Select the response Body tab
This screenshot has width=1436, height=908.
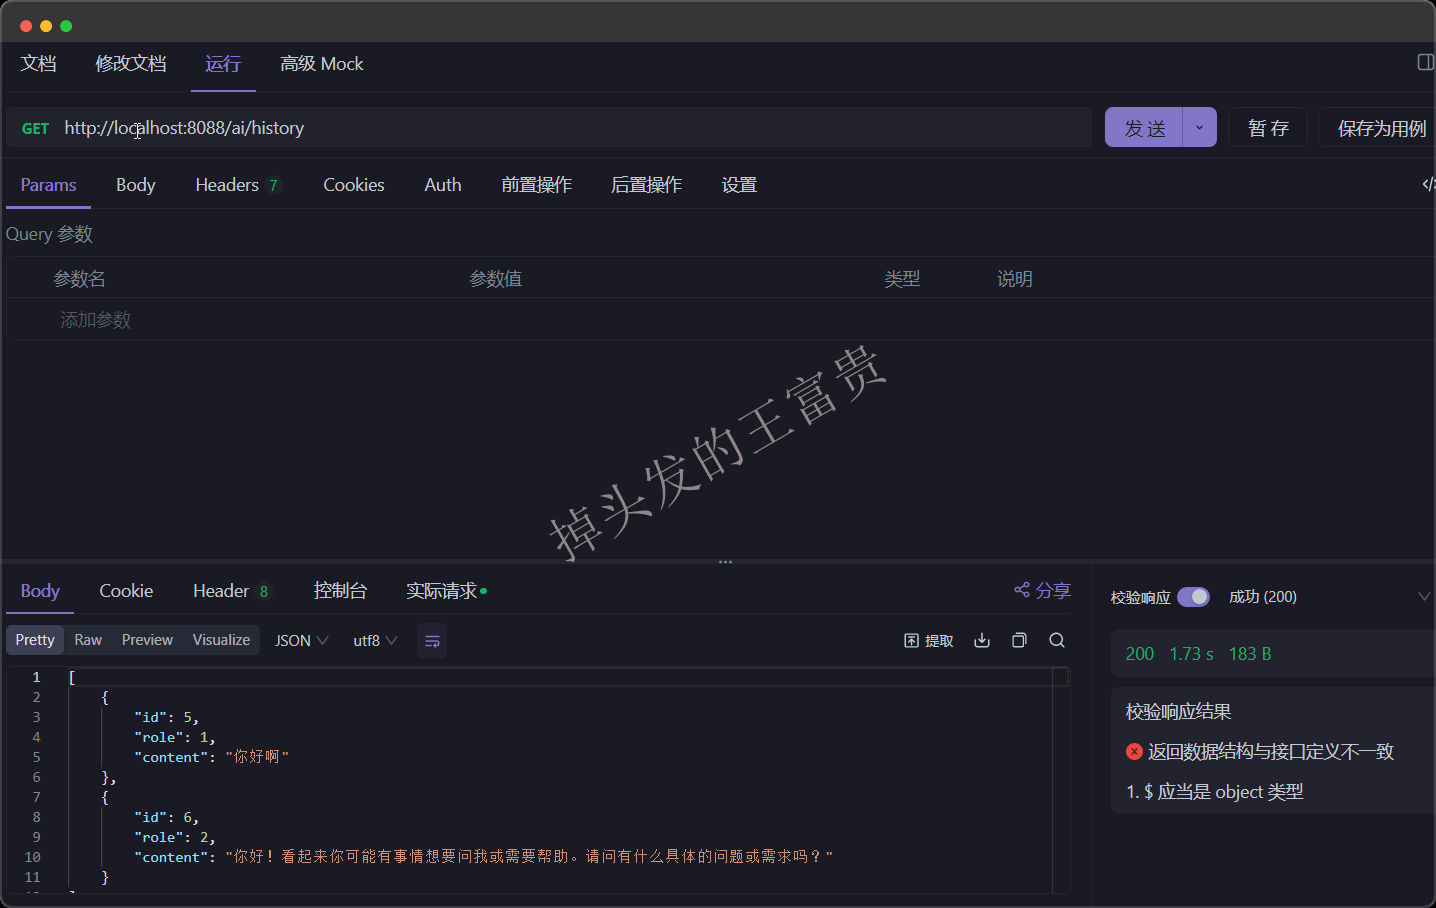tap(40, 591)
